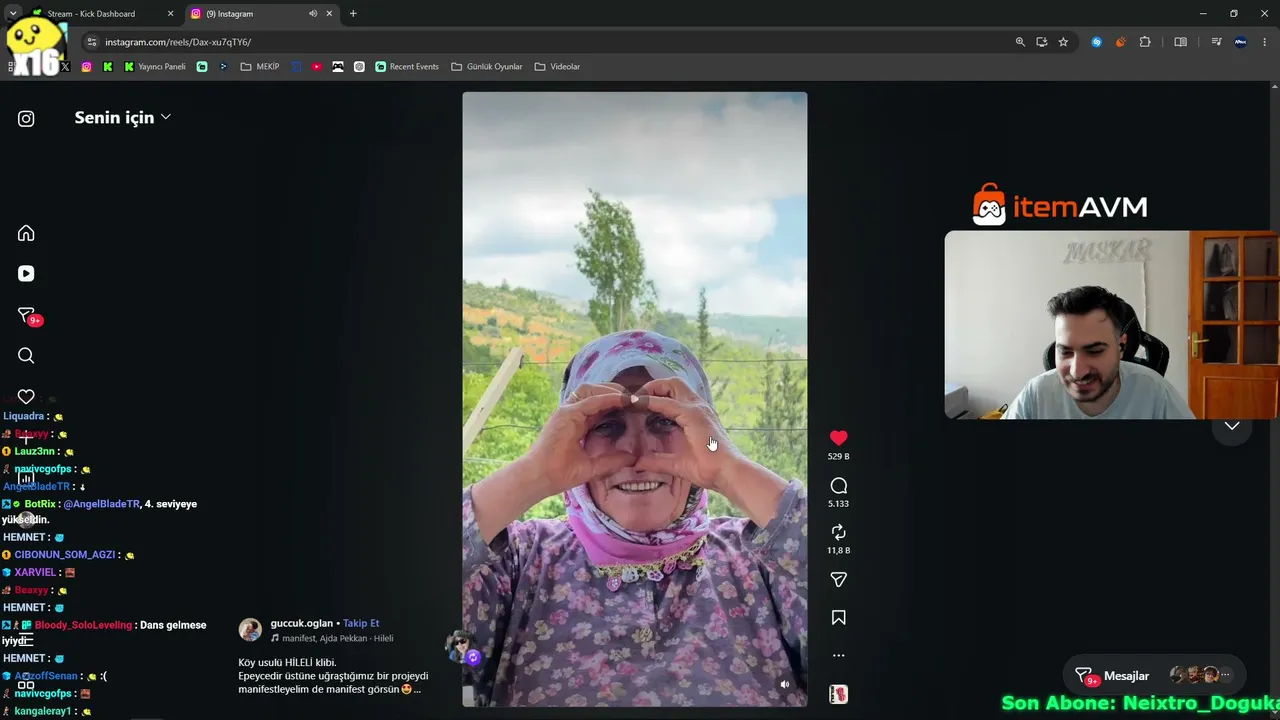Open a new browser tab
This screenshot has width=1280, height=720.
(x=353, y=14)
